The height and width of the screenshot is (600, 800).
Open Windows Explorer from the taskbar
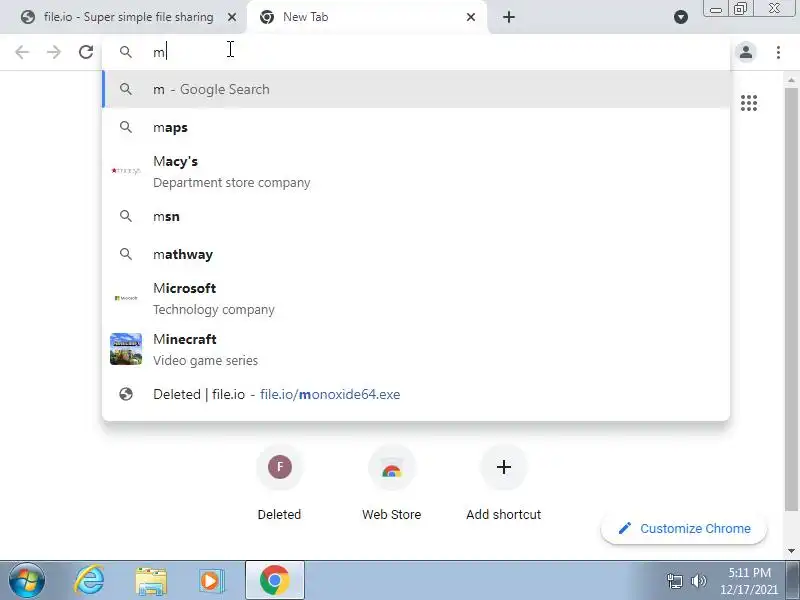151,581
